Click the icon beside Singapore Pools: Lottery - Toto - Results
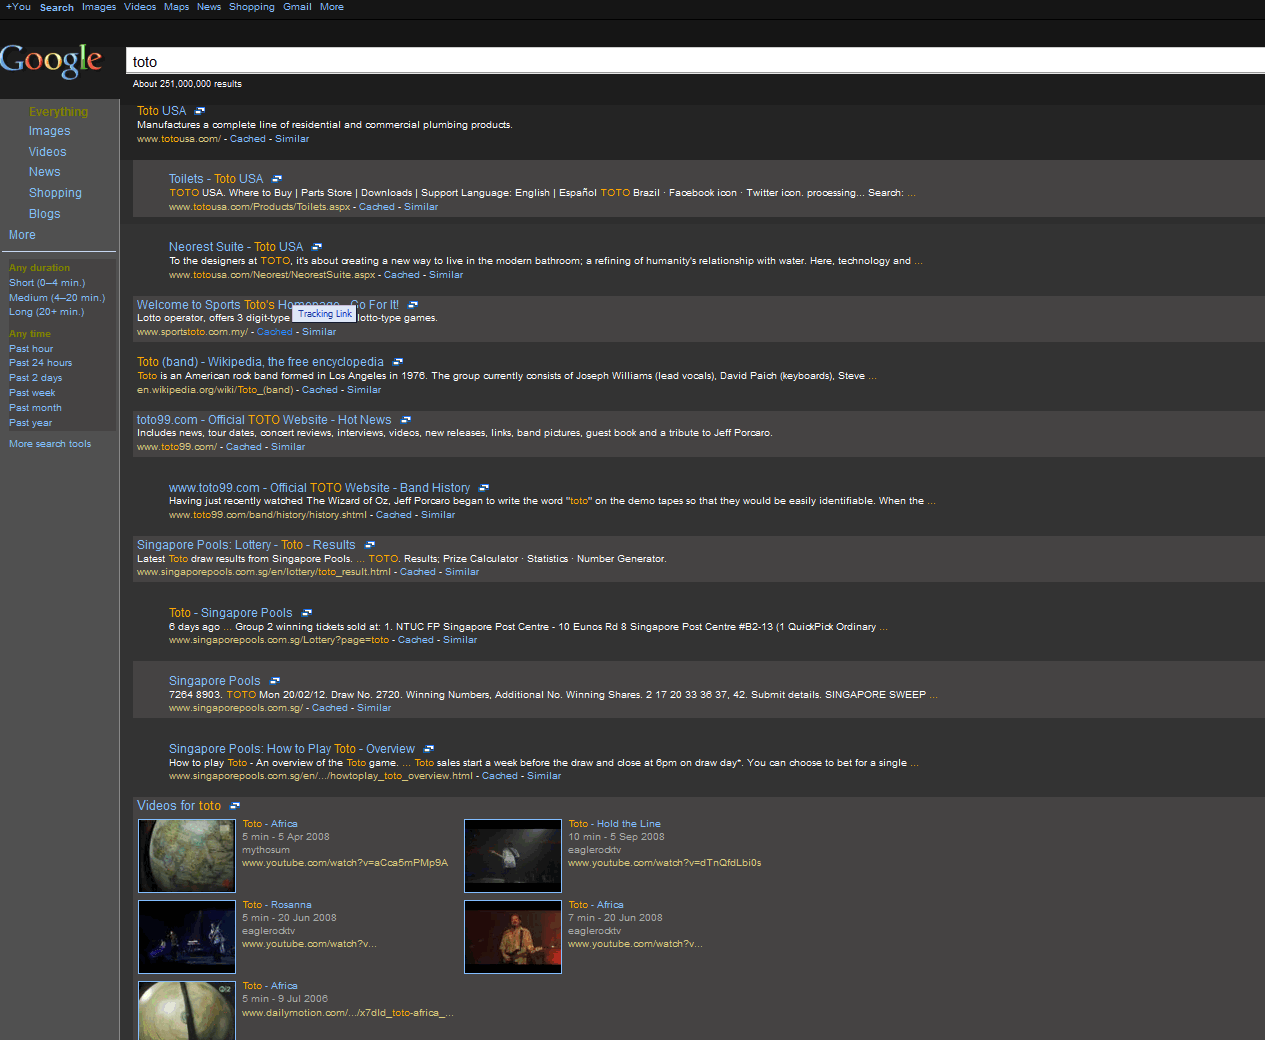This screenshot has height=1040, width=1265. coord(369,545)
